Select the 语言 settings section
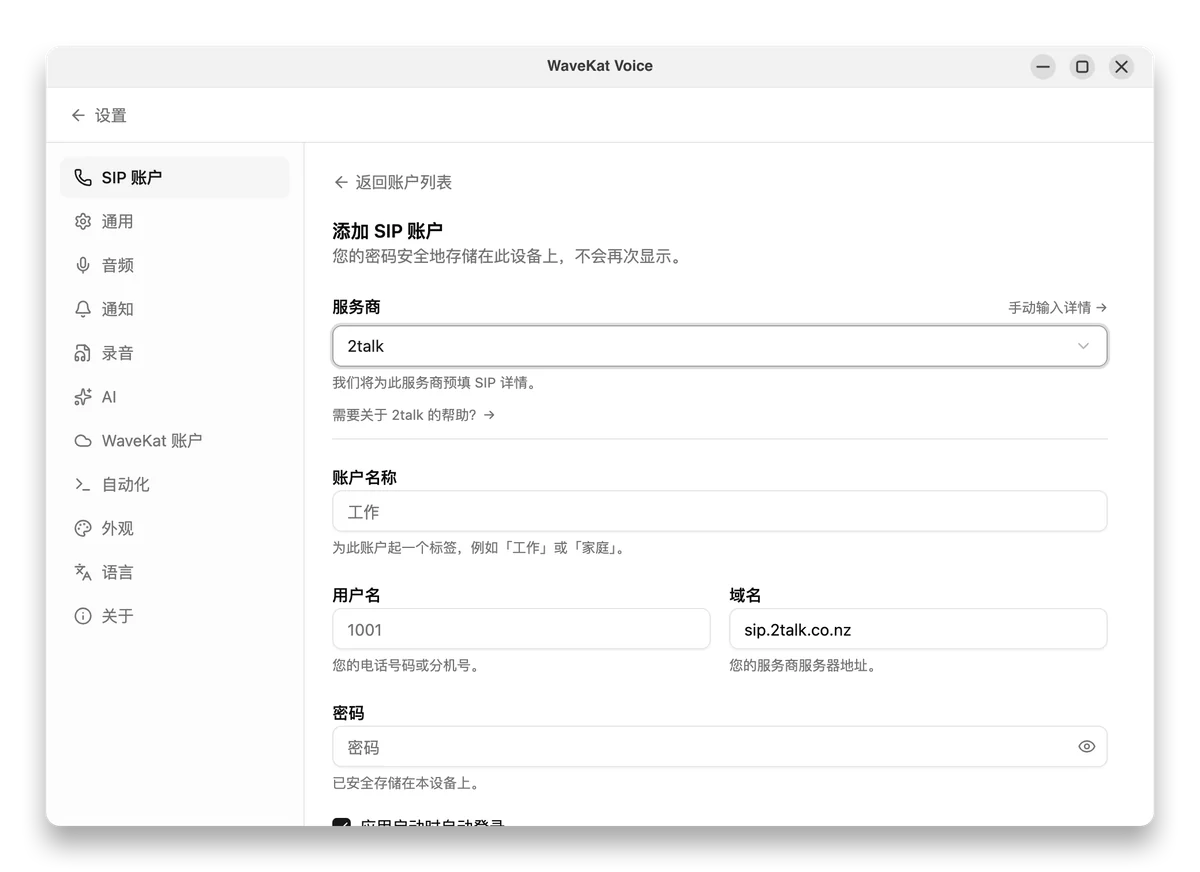 175,573
